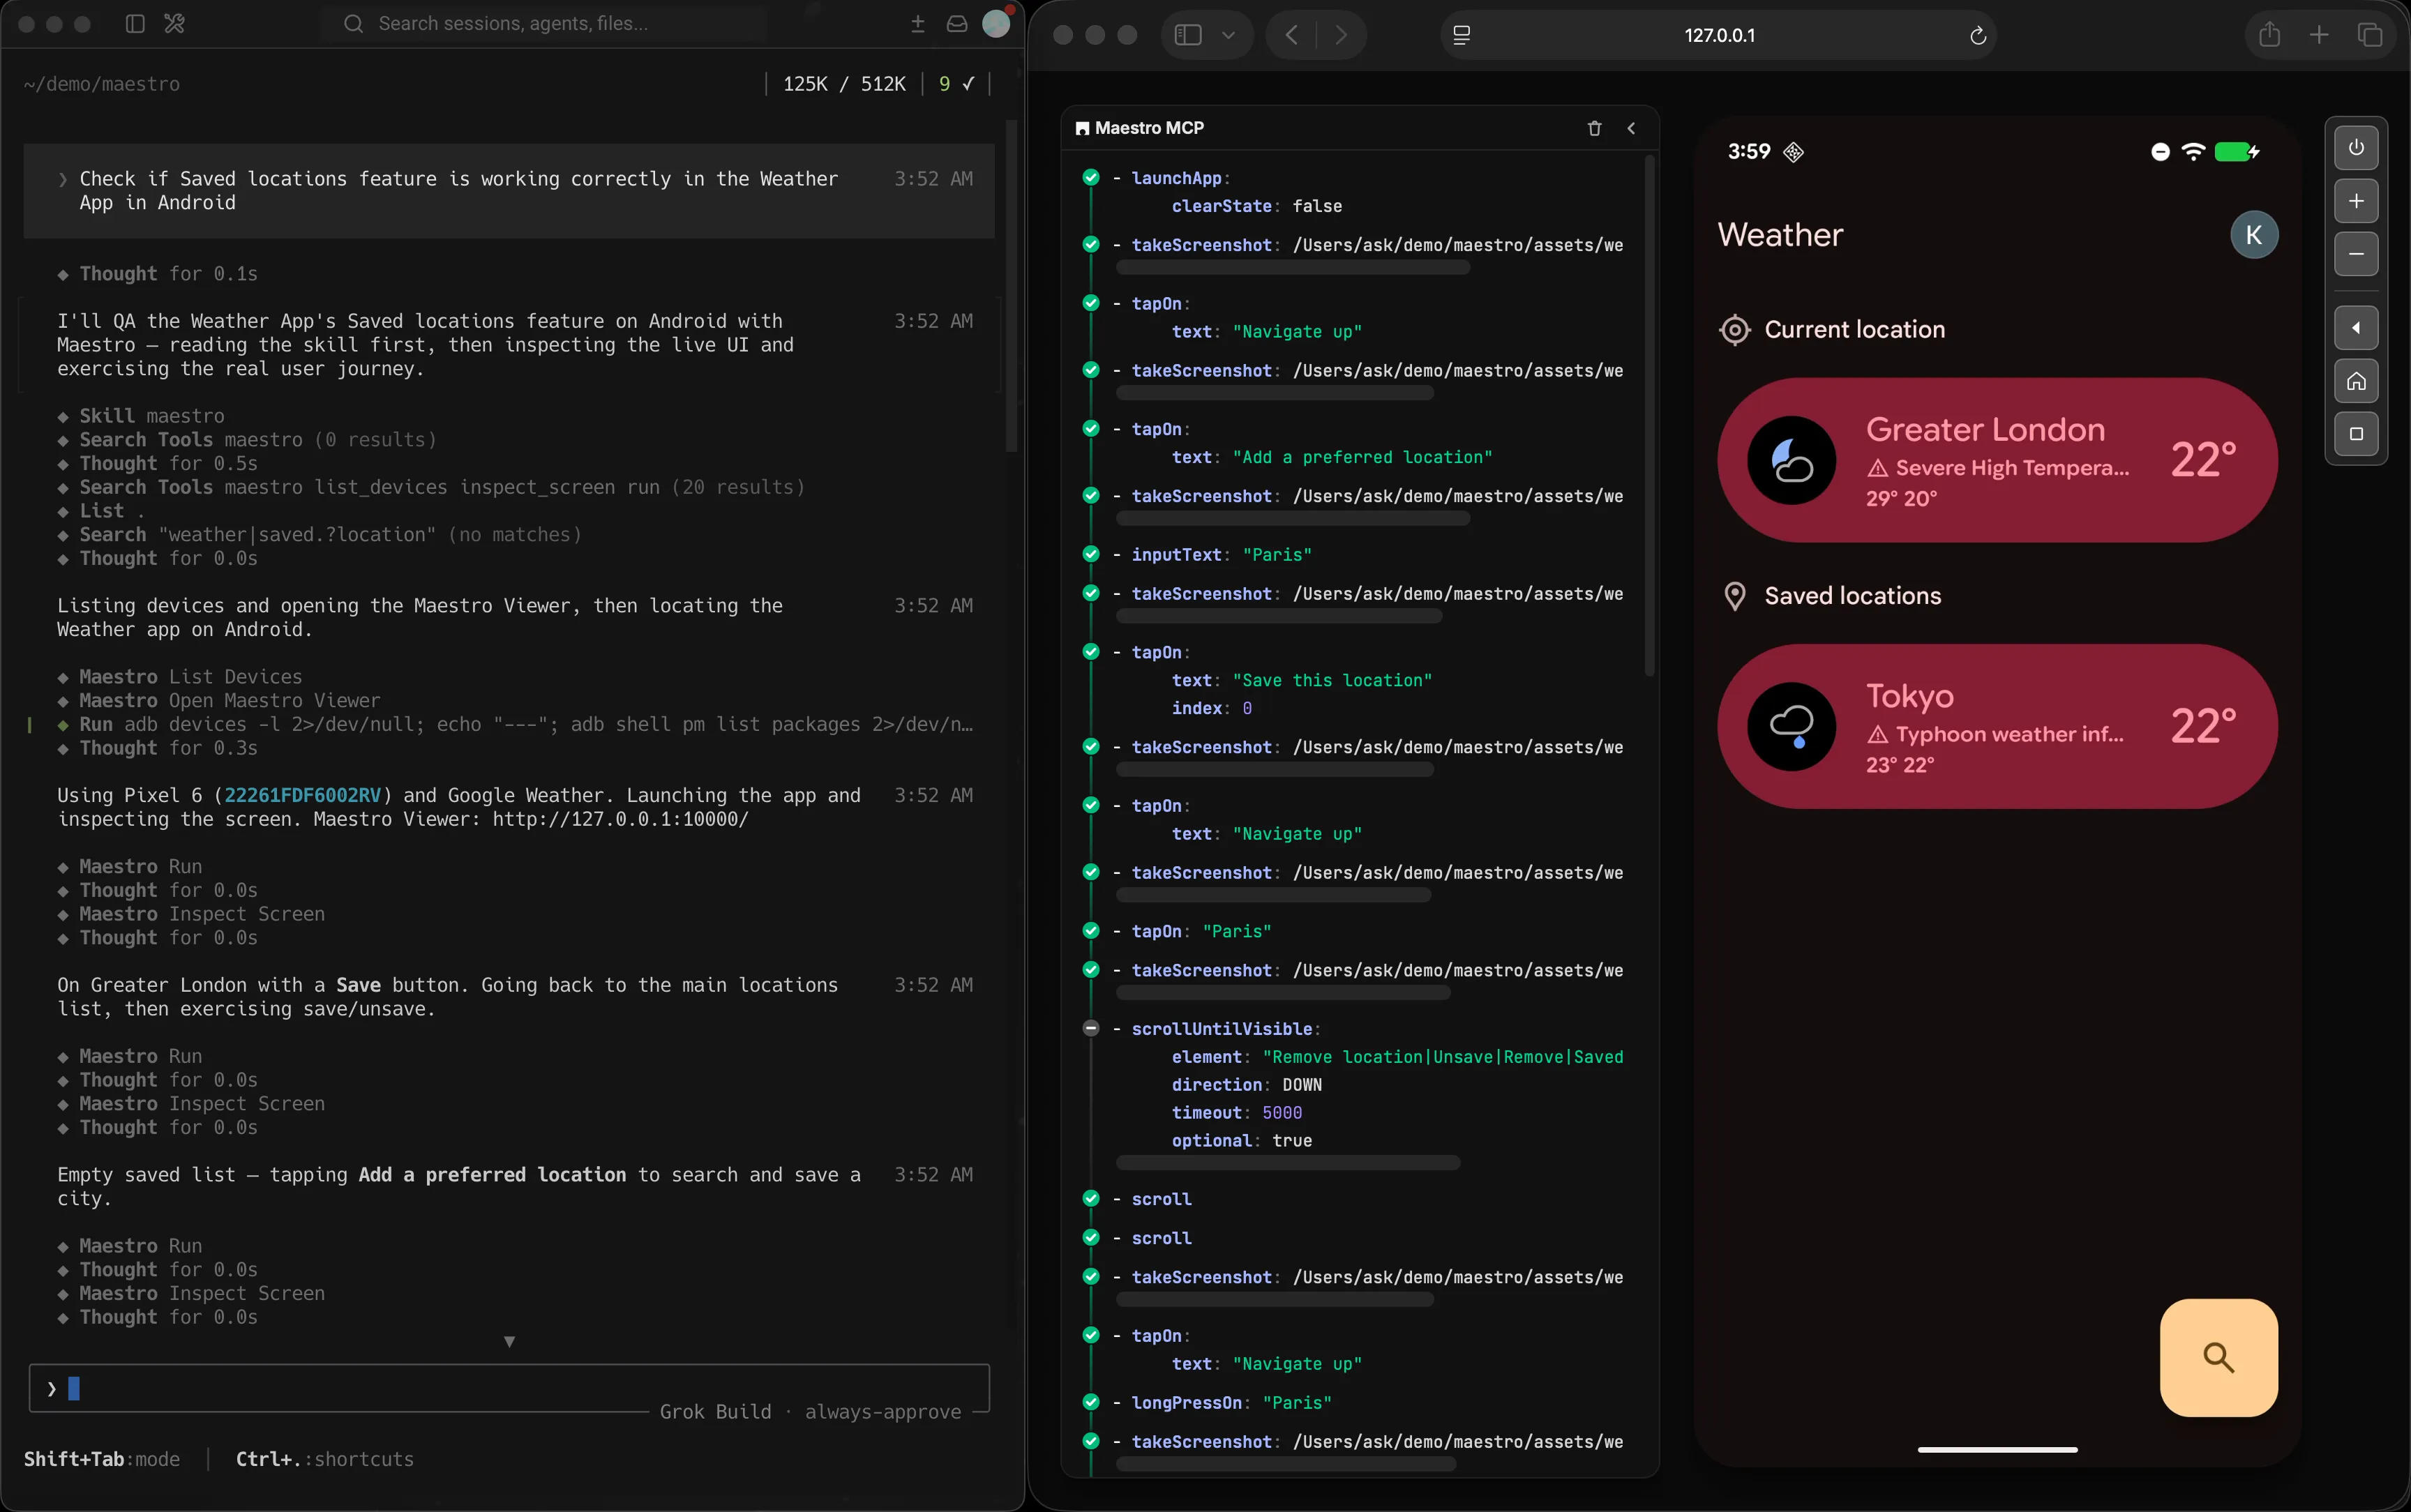The image size is (2411, 1512).
Task: Click the "Run adb devices" command line
Action: pyautogui.click(x=515, y=725)
